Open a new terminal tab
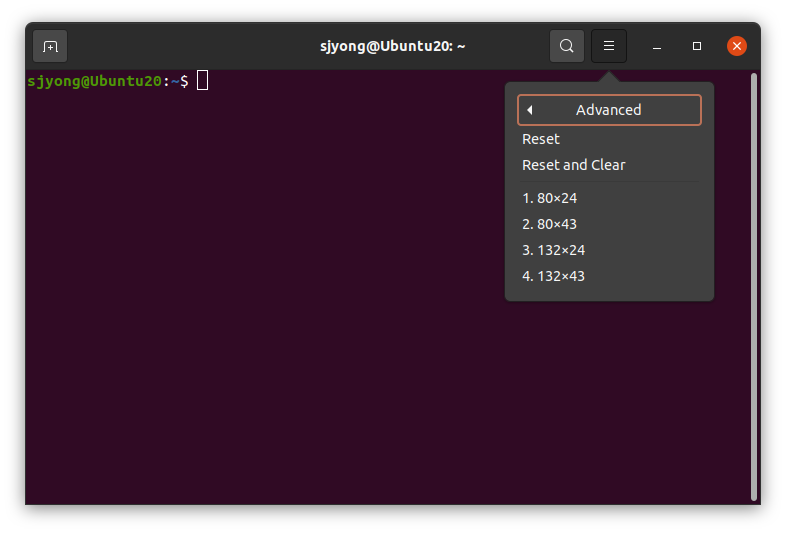Viewport: 786px width, 533px height. click(50, 46)
